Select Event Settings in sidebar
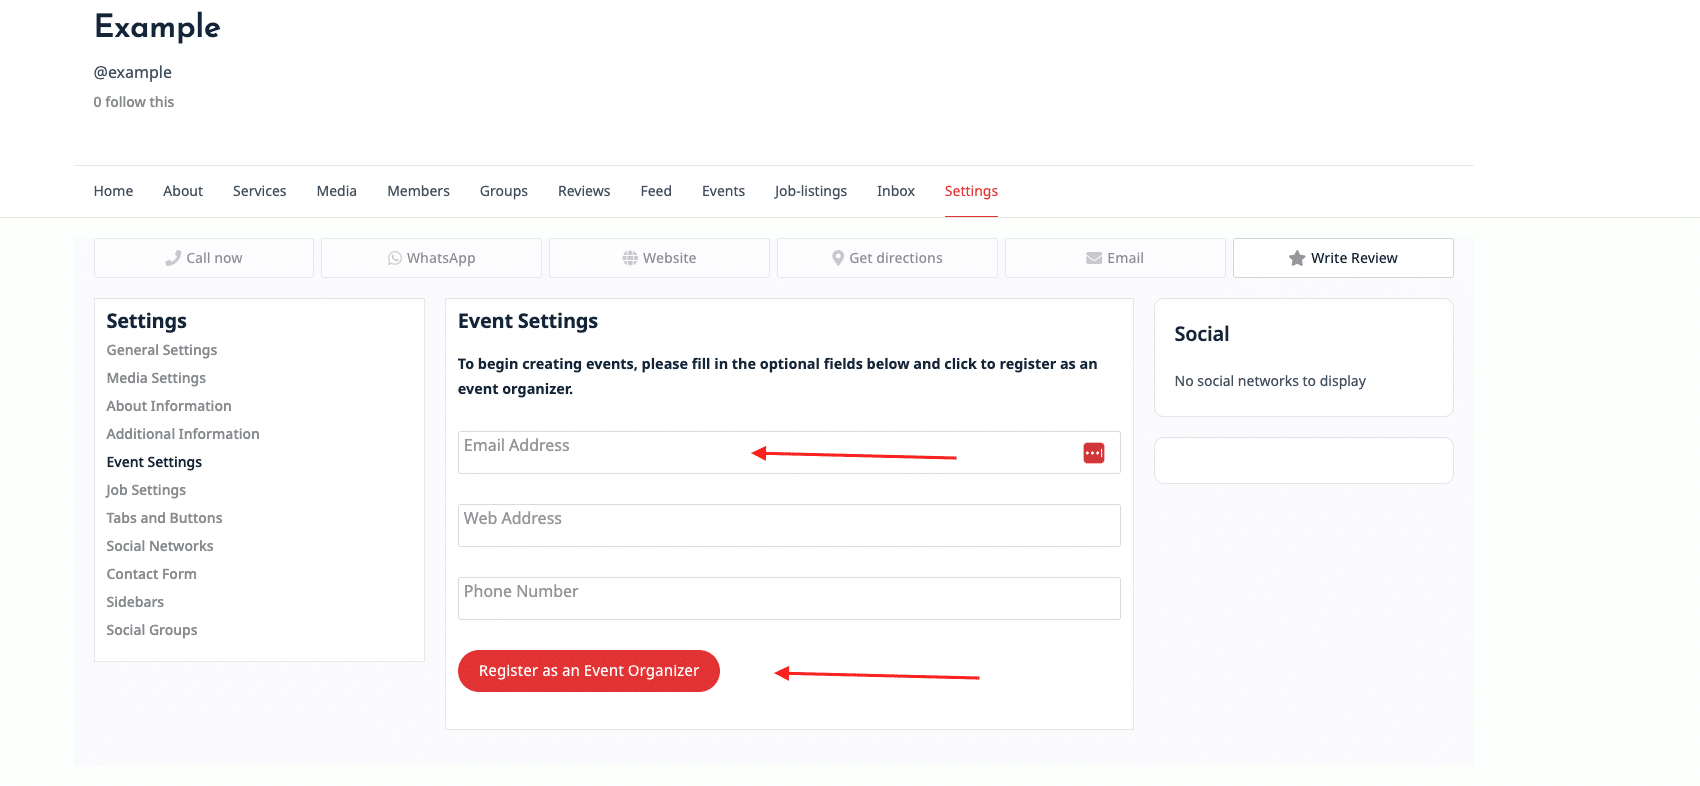Image resolution: width=1700 pixels, height=786 pixels. click(154, 462)
